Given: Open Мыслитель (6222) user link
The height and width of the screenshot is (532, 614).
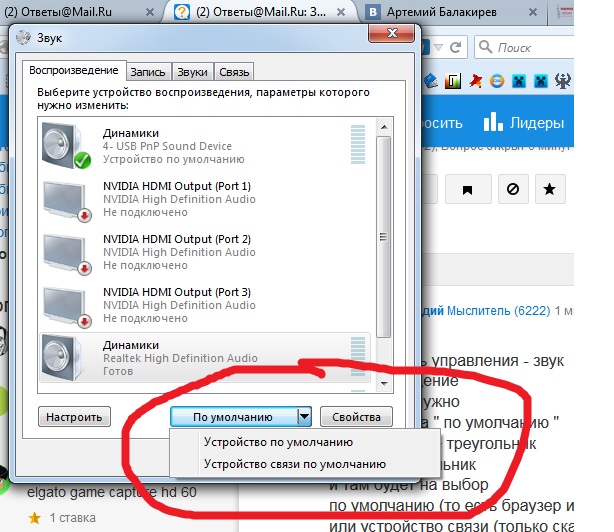Looking at the screenshot, I should pos(498,311).
